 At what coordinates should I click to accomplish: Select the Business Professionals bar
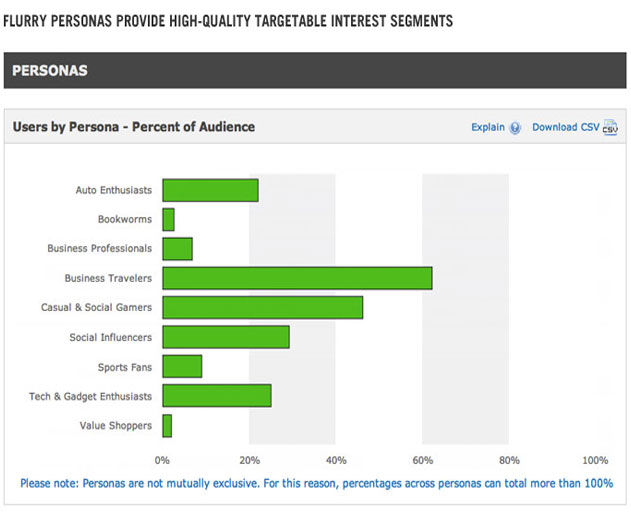(177, 249)
